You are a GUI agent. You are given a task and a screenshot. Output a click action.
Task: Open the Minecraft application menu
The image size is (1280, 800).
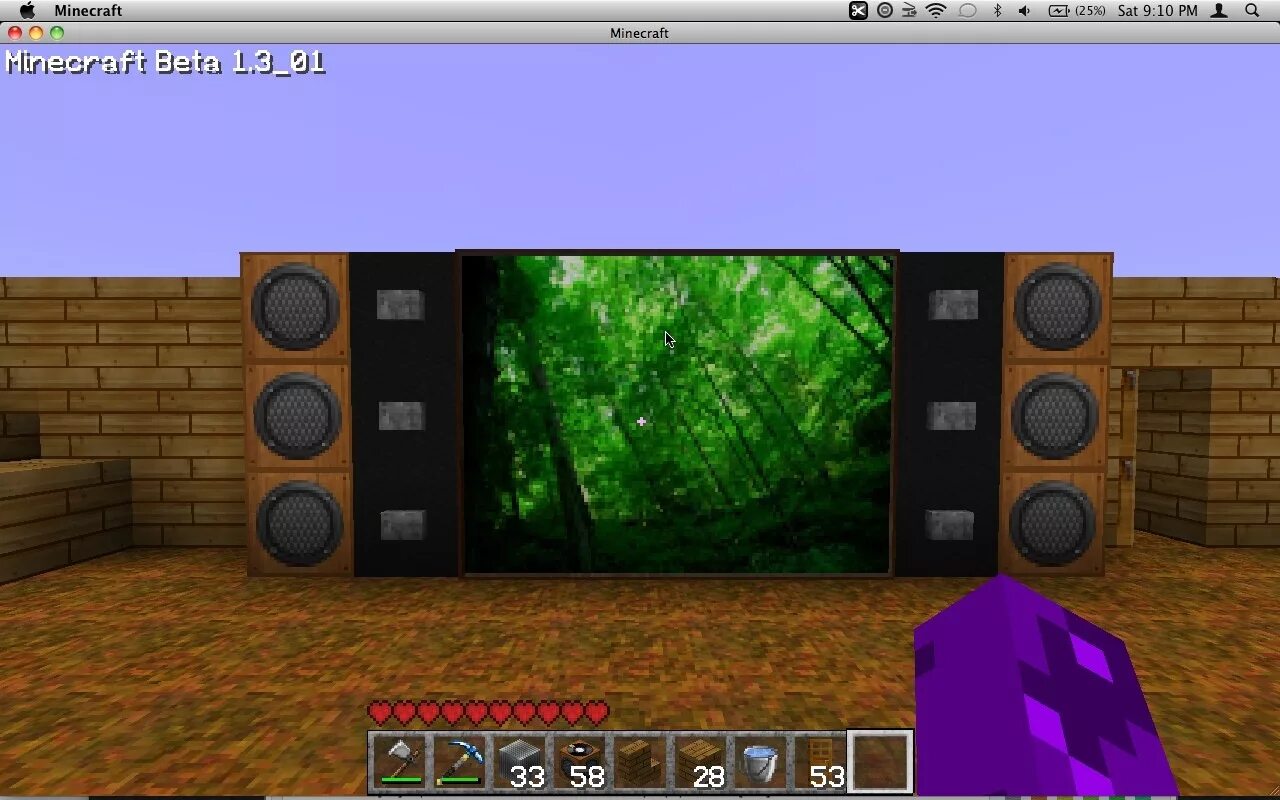click(x=88, y=10)
